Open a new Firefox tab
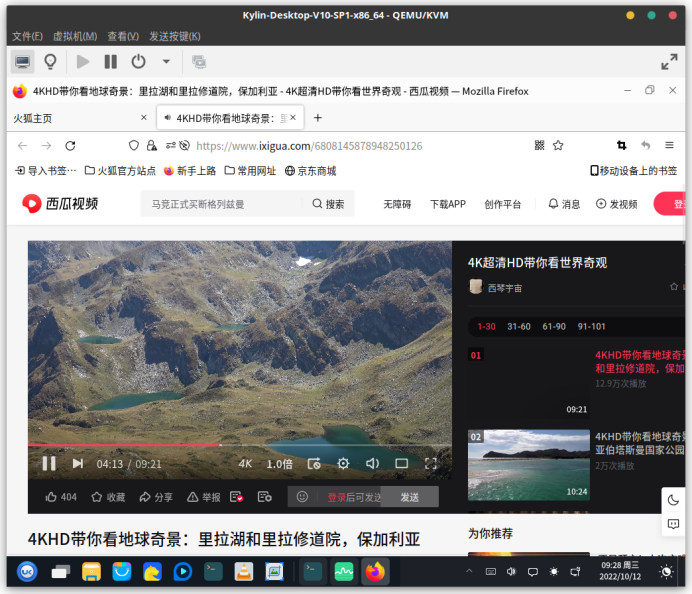 pyautogui.click(x=318, y=118)
